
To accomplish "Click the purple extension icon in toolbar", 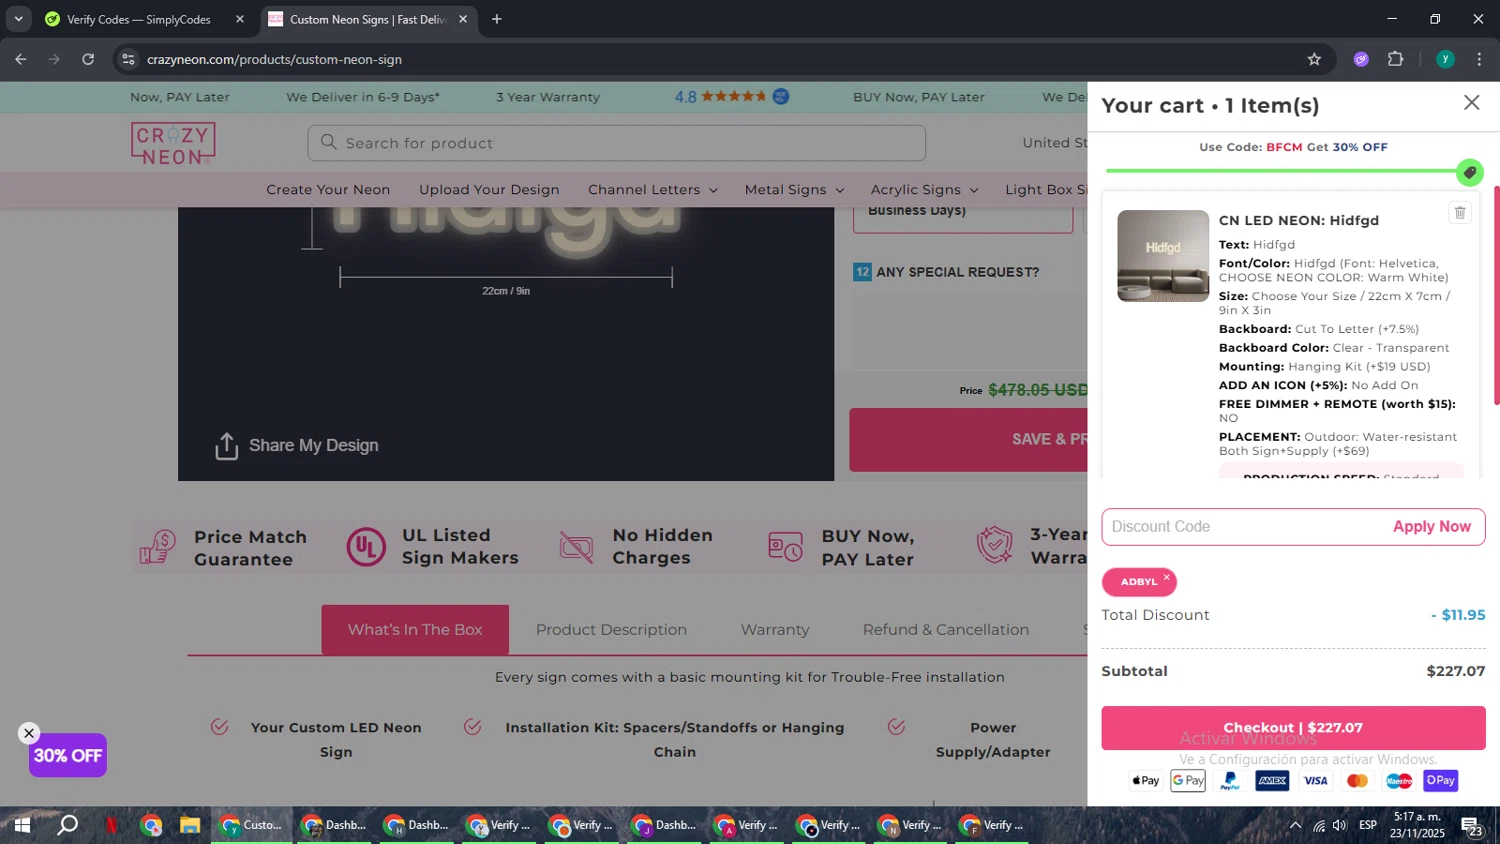I will coord(1361,60).
